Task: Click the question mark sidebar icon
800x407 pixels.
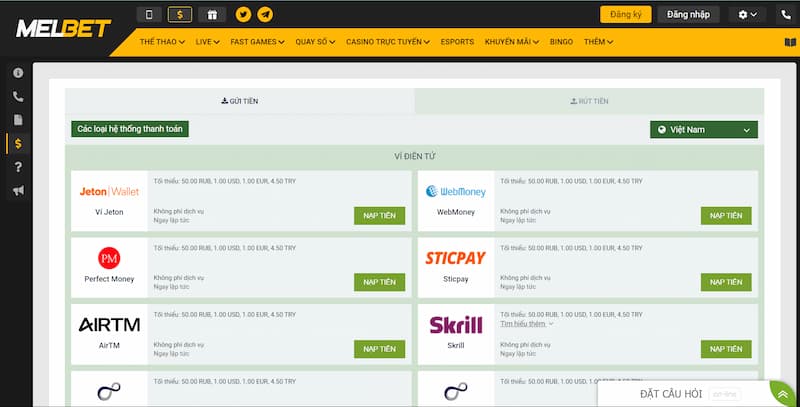Action: click(x=17, y=167)
